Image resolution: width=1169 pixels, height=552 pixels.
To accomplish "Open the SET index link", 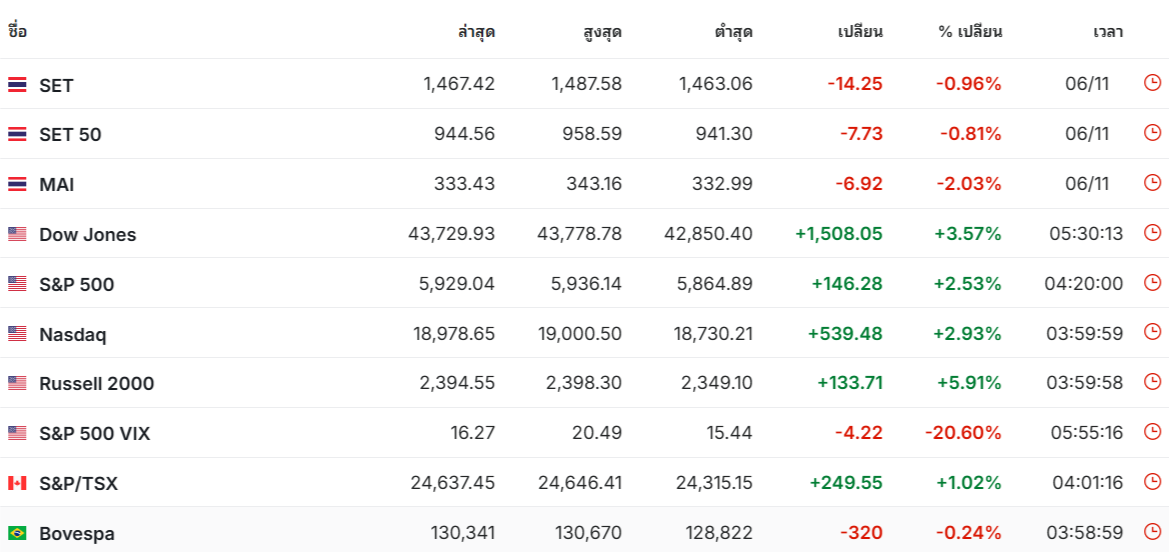I will 57,86.
